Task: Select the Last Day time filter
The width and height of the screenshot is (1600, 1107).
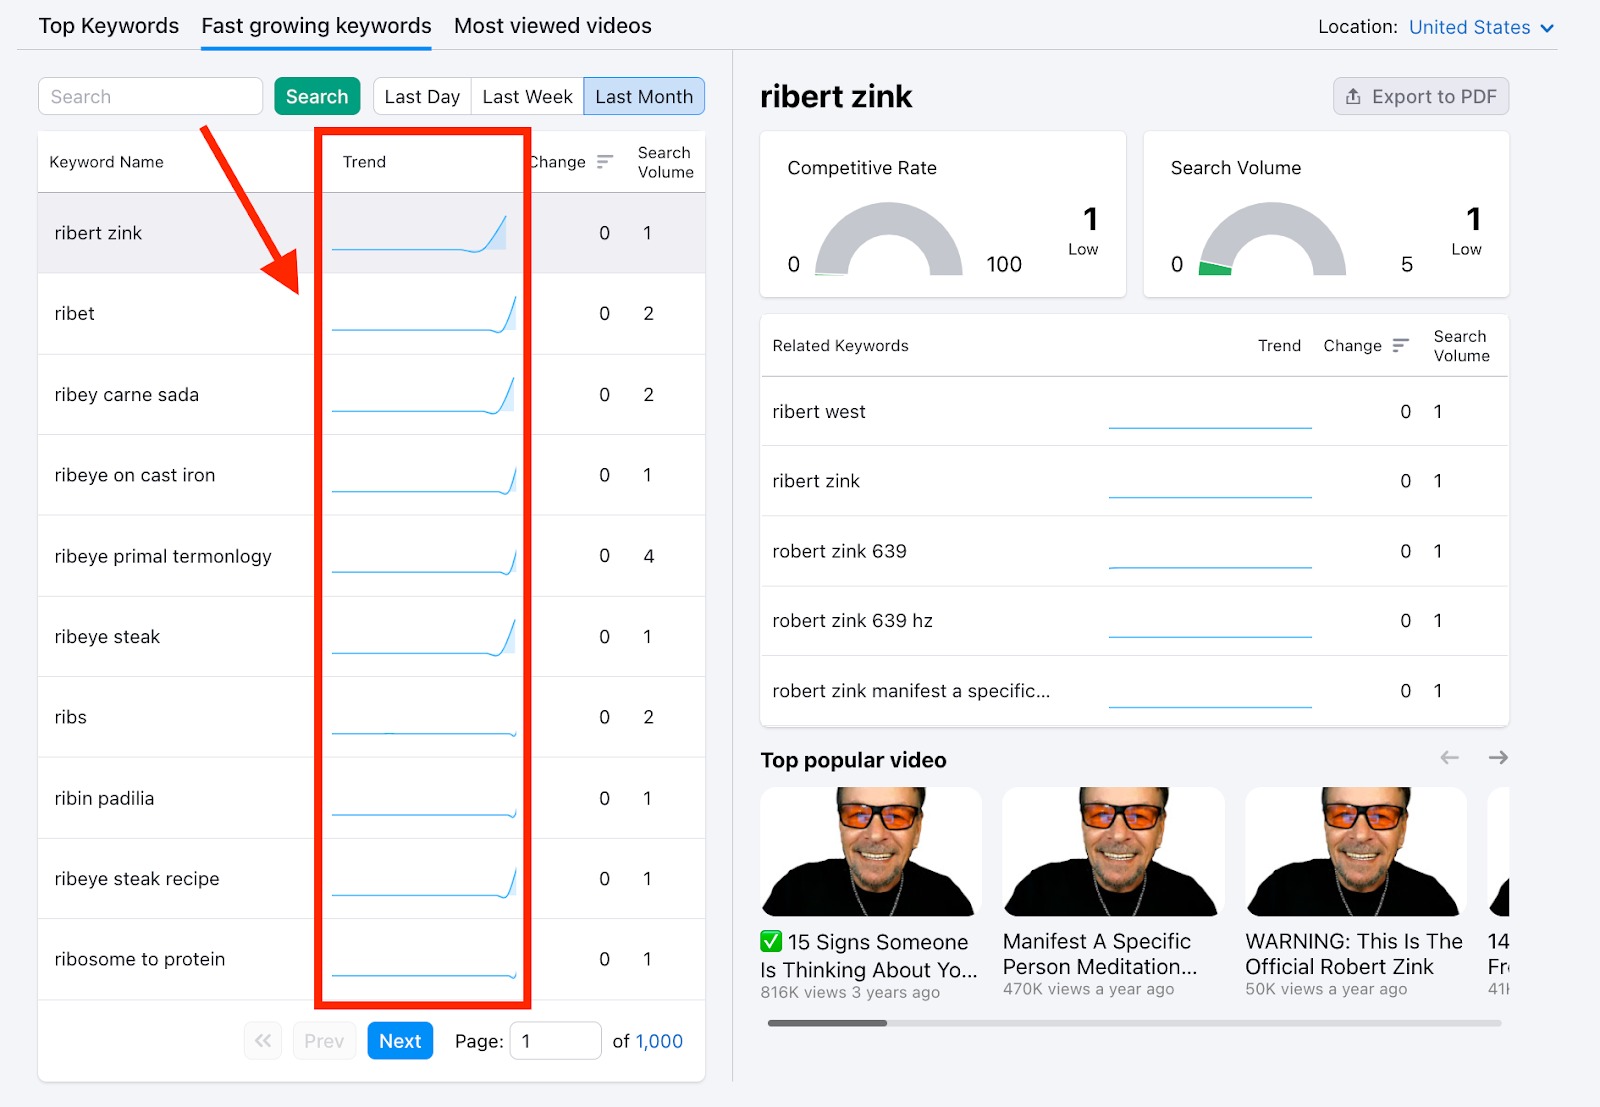Action: [421, 96]
